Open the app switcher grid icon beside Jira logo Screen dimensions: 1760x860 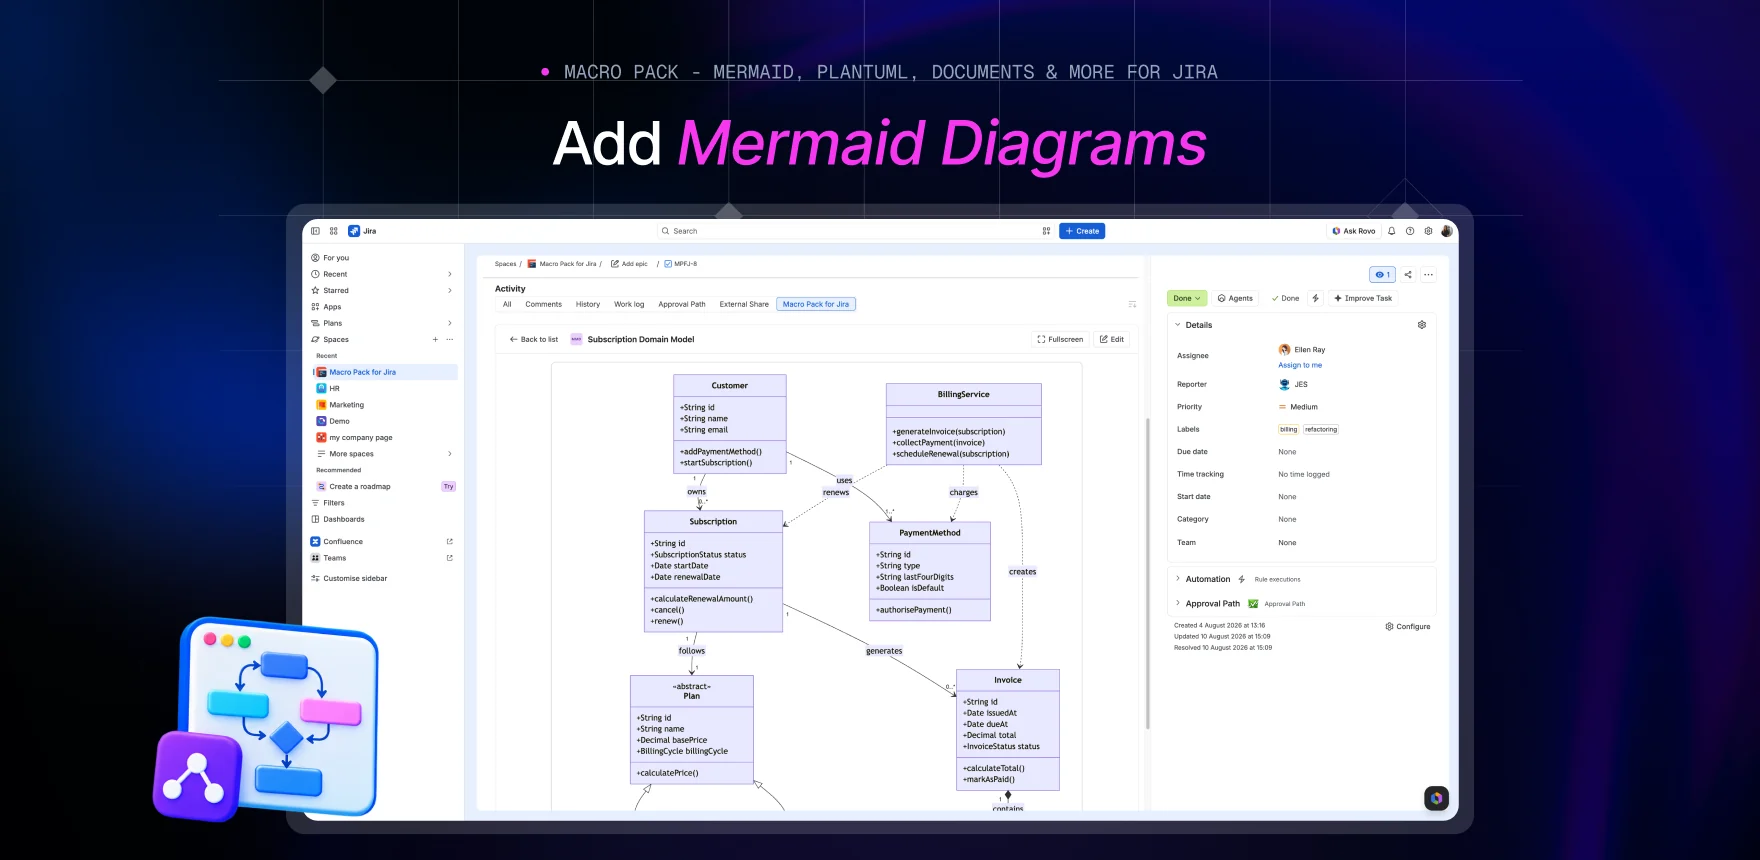click(x=334, y=231)
